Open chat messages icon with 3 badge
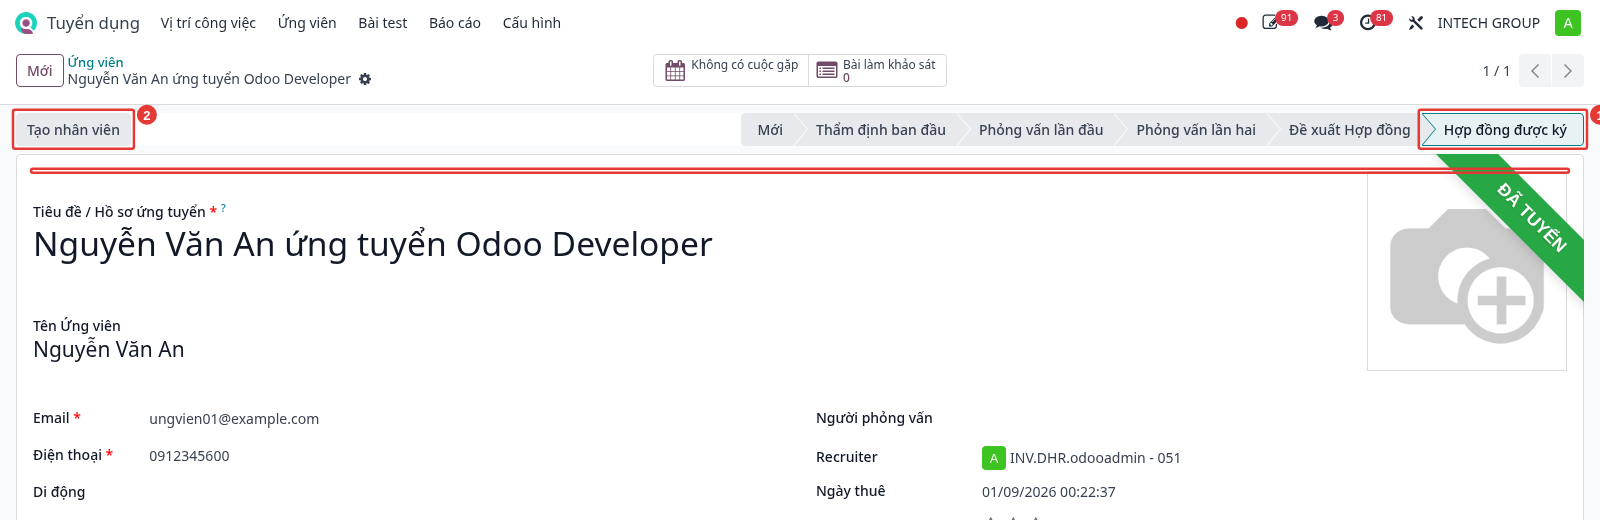1600x520 pixels. coord(1323,22)
